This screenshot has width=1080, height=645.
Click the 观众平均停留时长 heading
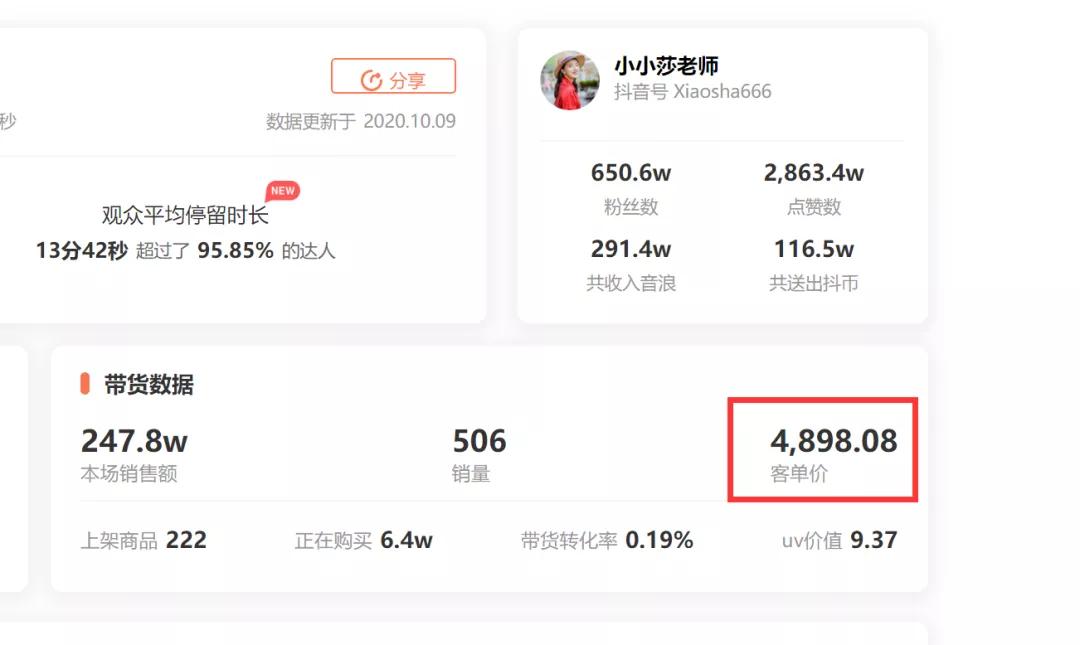pos(185,215)
